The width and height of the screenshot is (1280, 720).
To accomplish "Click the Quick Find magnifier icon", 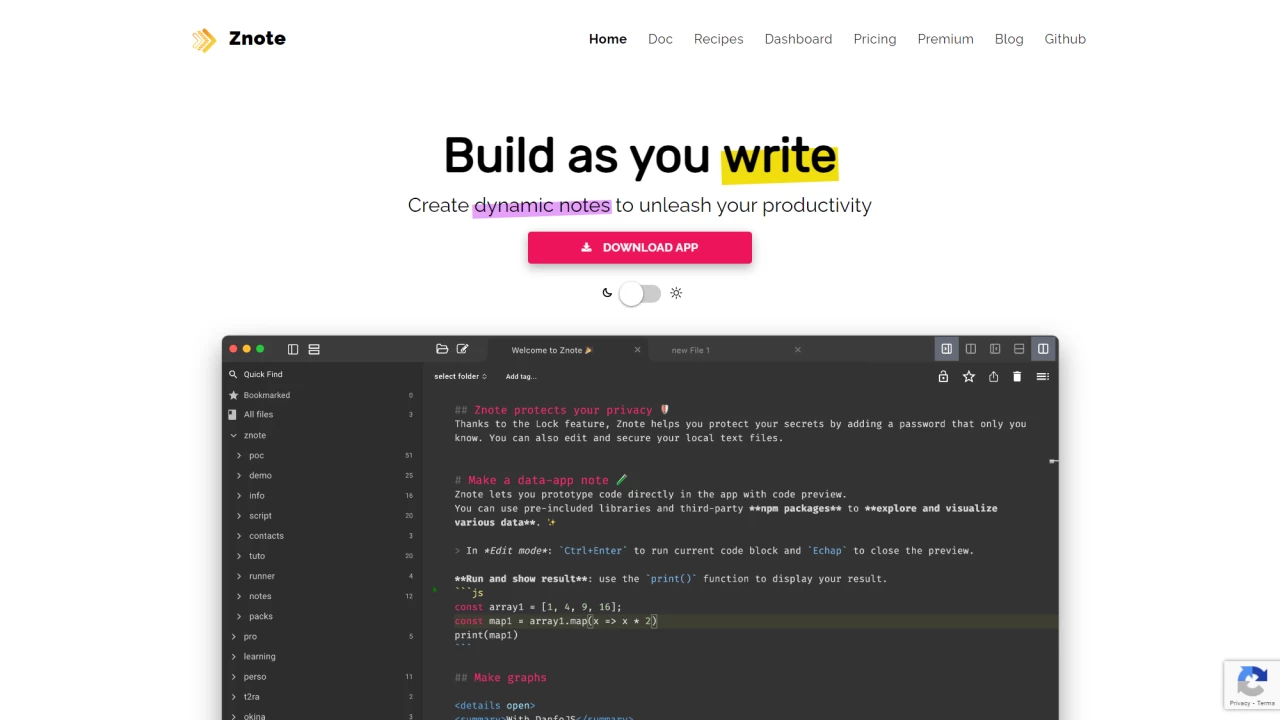I will point(233,374).
